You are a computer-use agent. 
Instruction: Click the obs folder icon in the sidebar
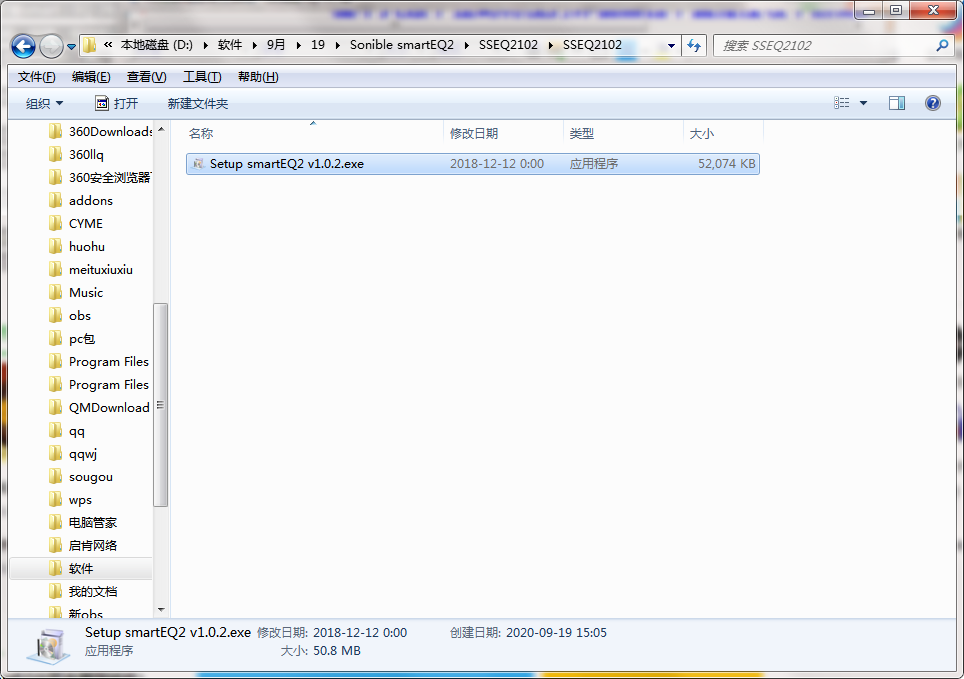click(55, 316)
